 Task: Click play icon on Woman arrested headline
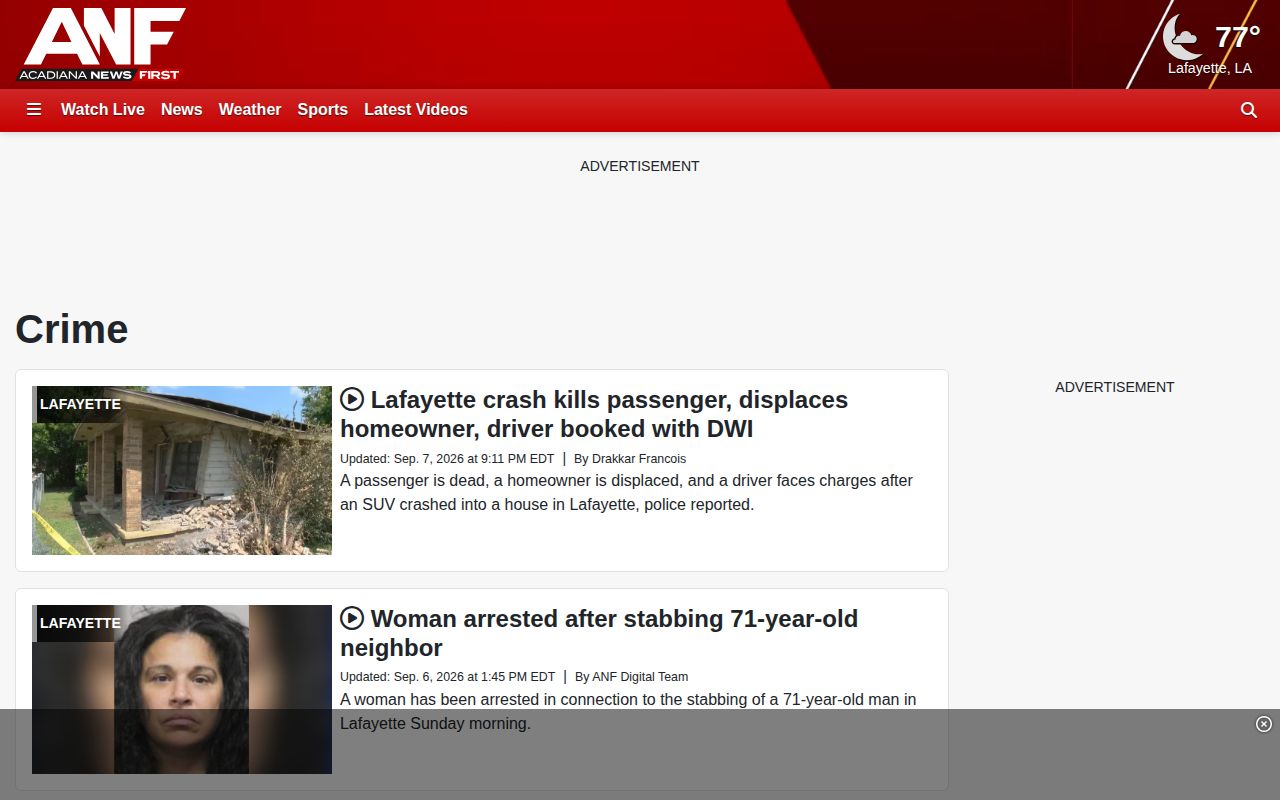352,618
